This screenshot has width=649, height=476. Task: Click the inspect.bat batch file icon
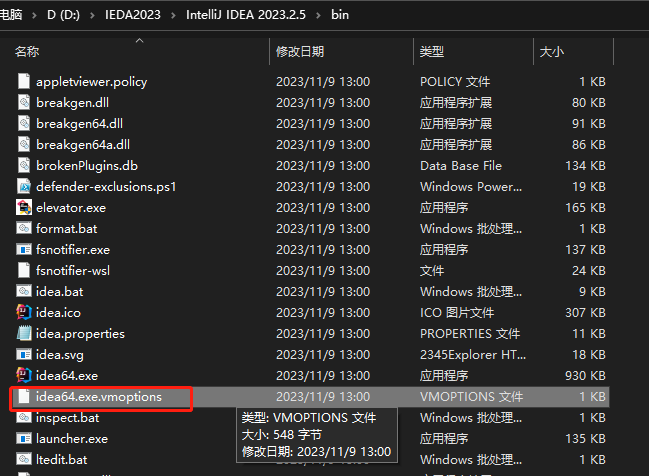(x=24, y=417)
